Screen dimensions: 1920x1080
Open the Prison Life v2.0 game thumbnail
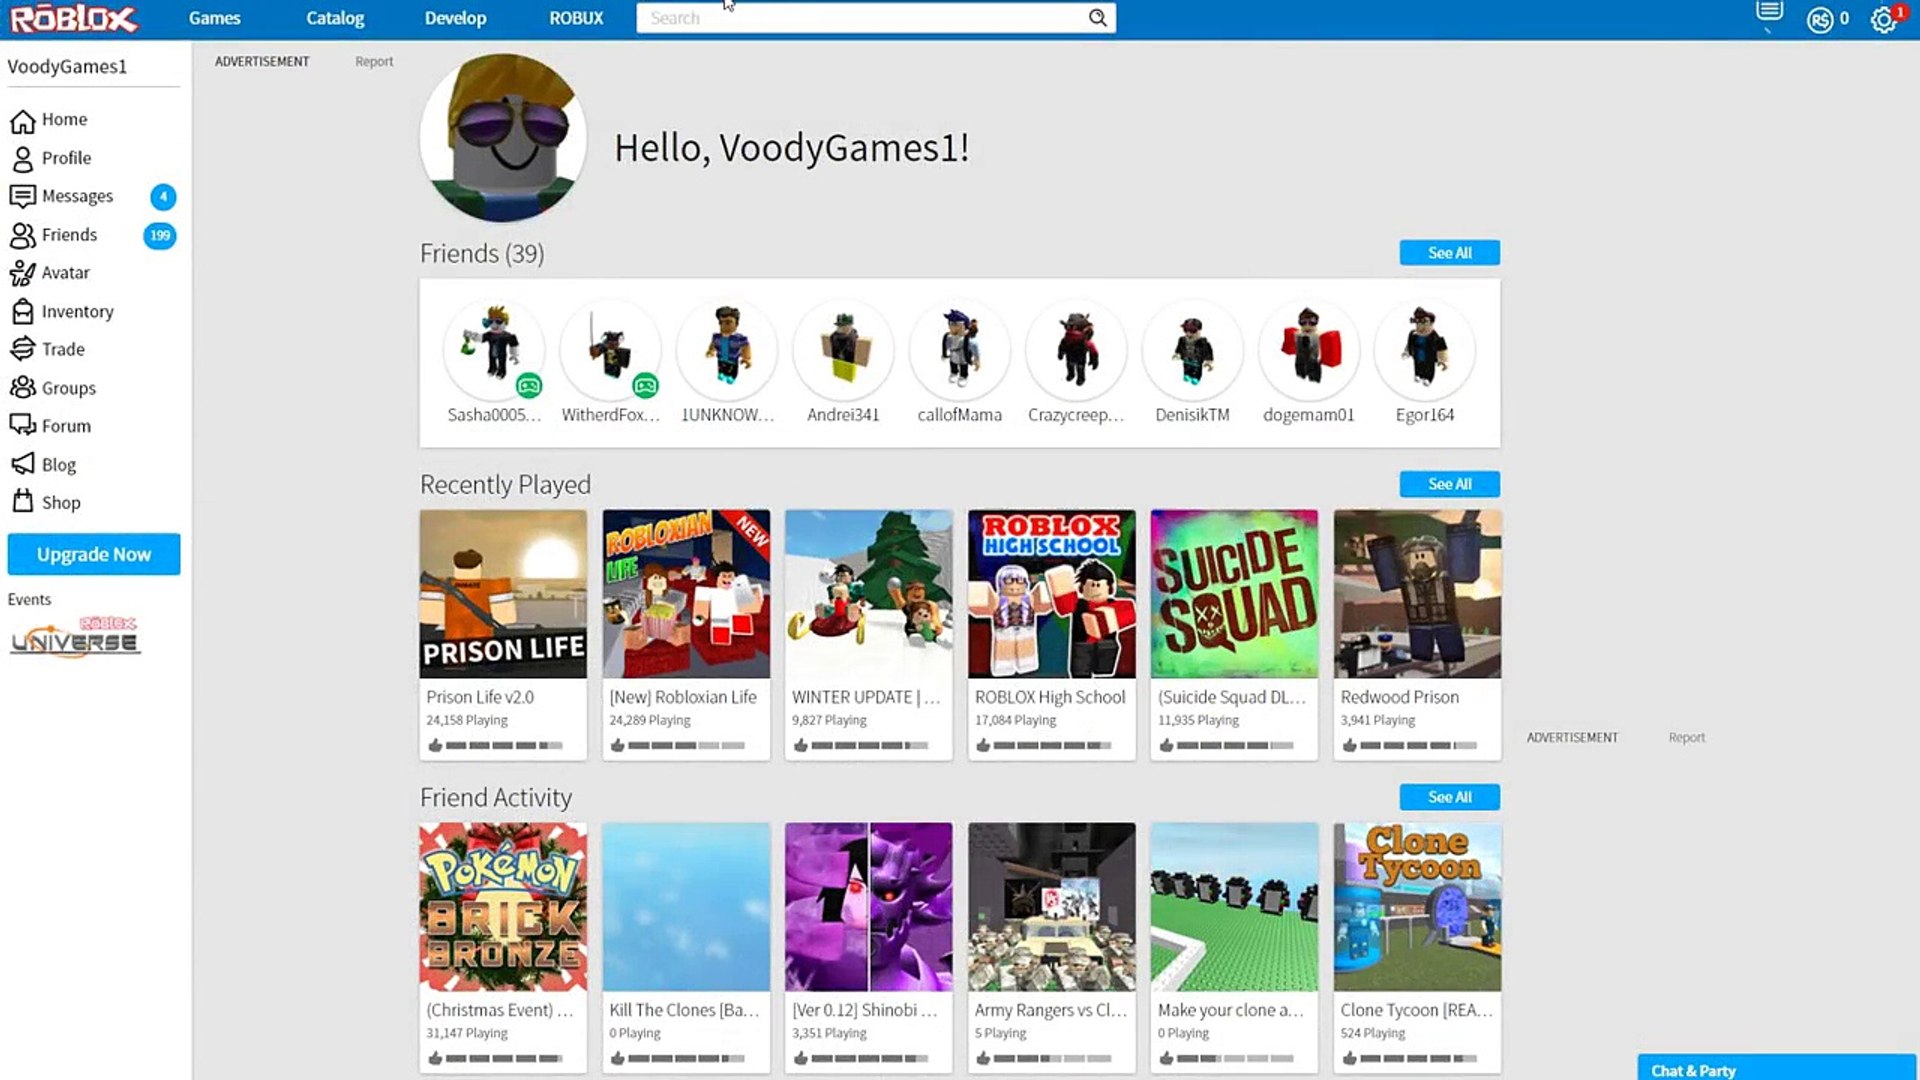(503, 594)
